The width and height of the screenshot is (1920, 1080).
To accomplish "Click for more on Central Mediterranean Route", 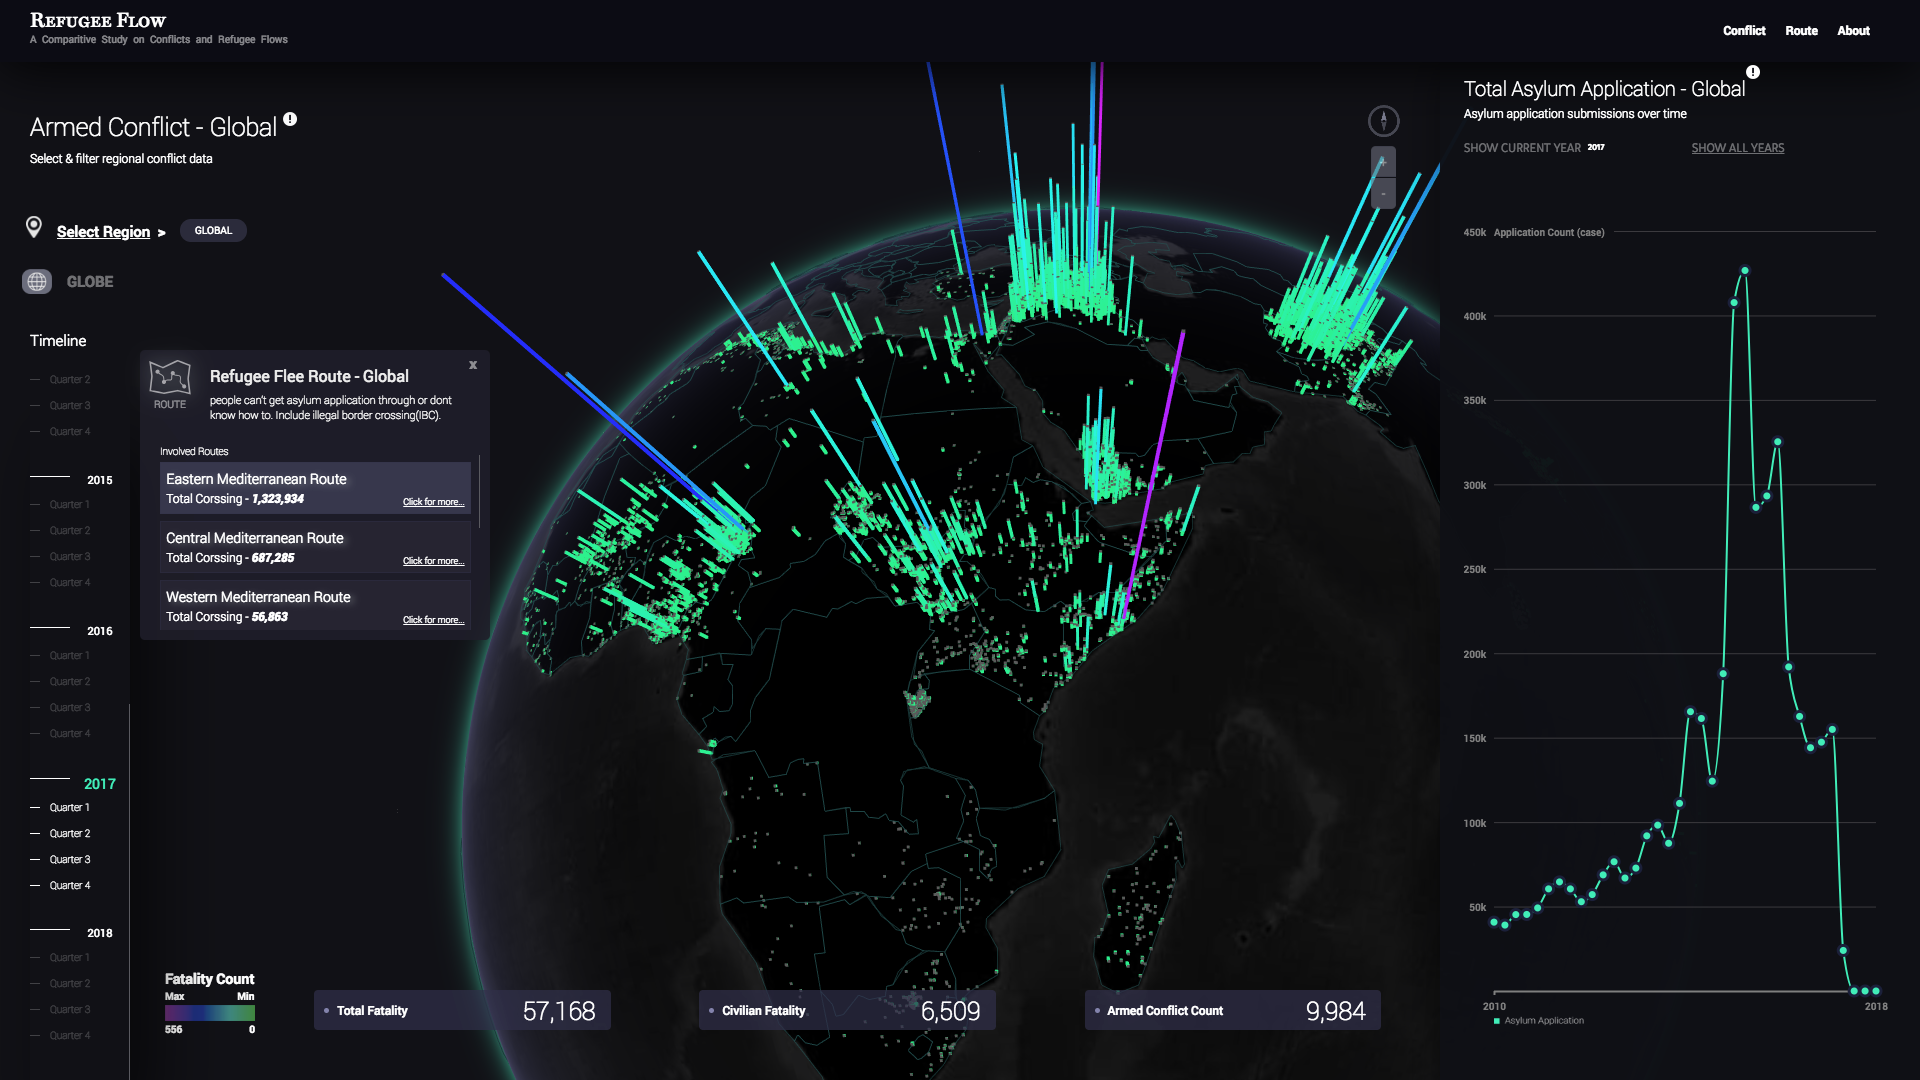I will click(433, 561).
